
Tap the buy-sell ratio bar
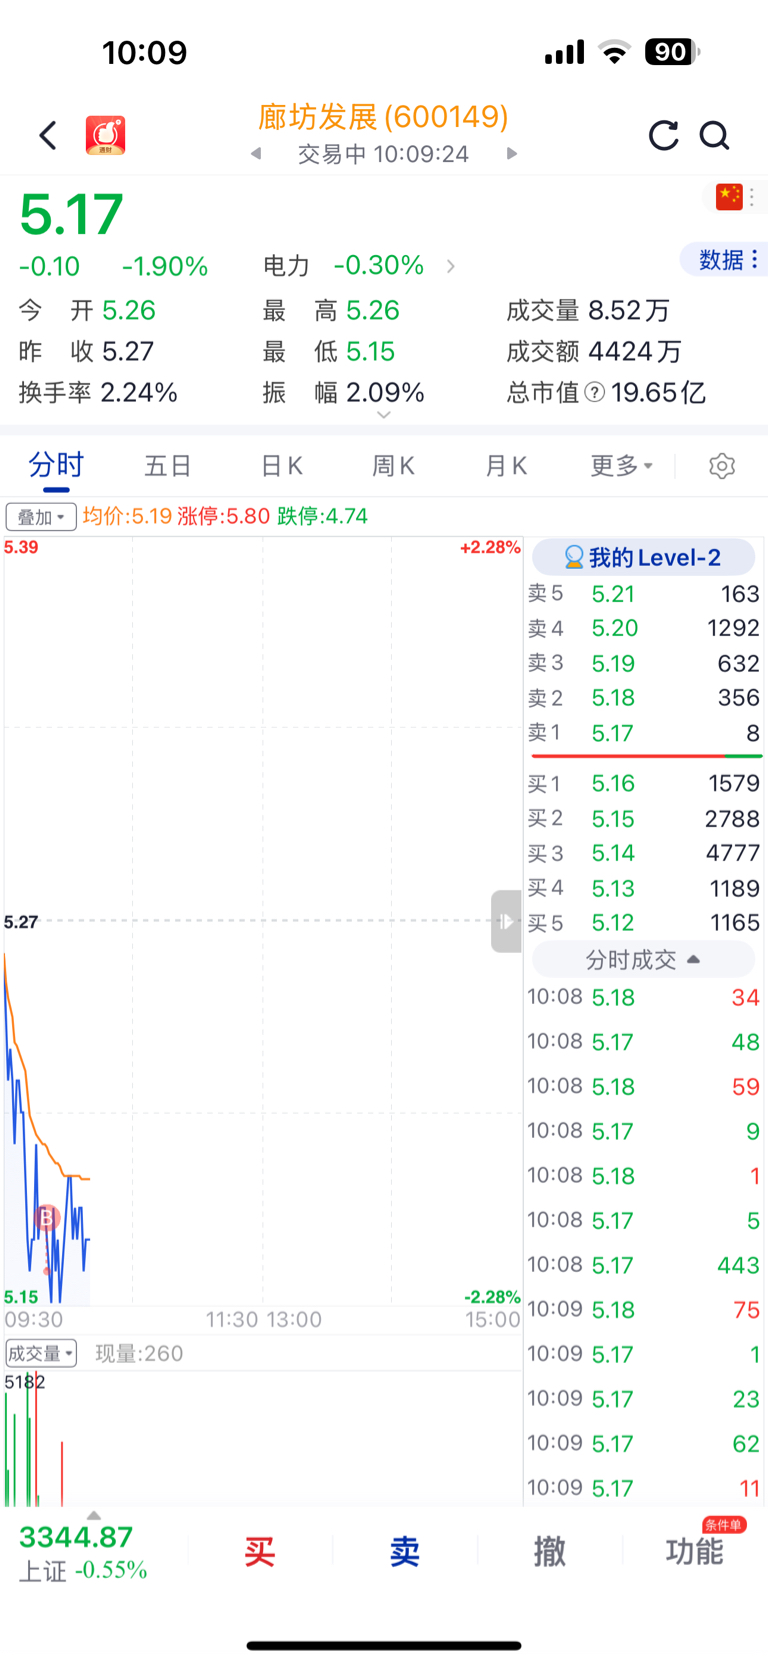(x=646, y=757)
